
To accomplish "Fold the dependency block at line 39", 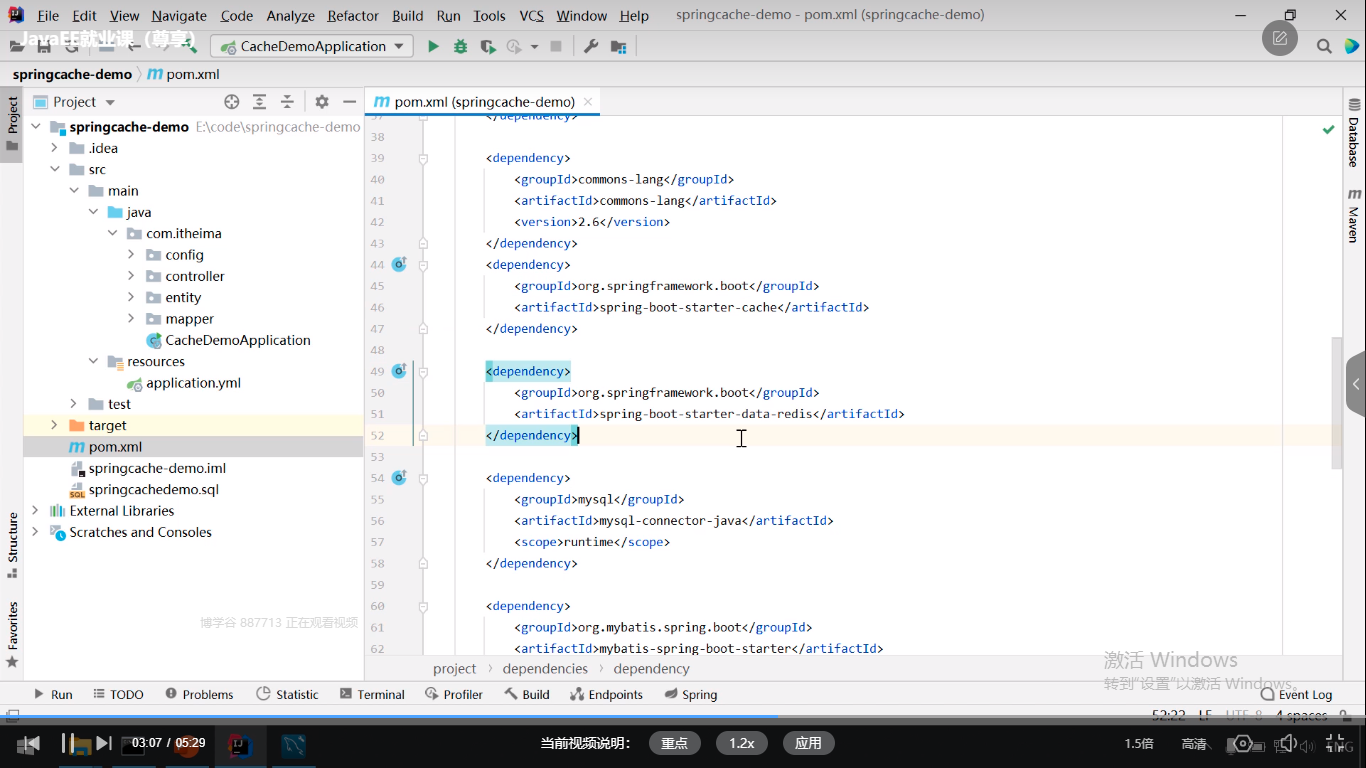I will pos(423,158).
